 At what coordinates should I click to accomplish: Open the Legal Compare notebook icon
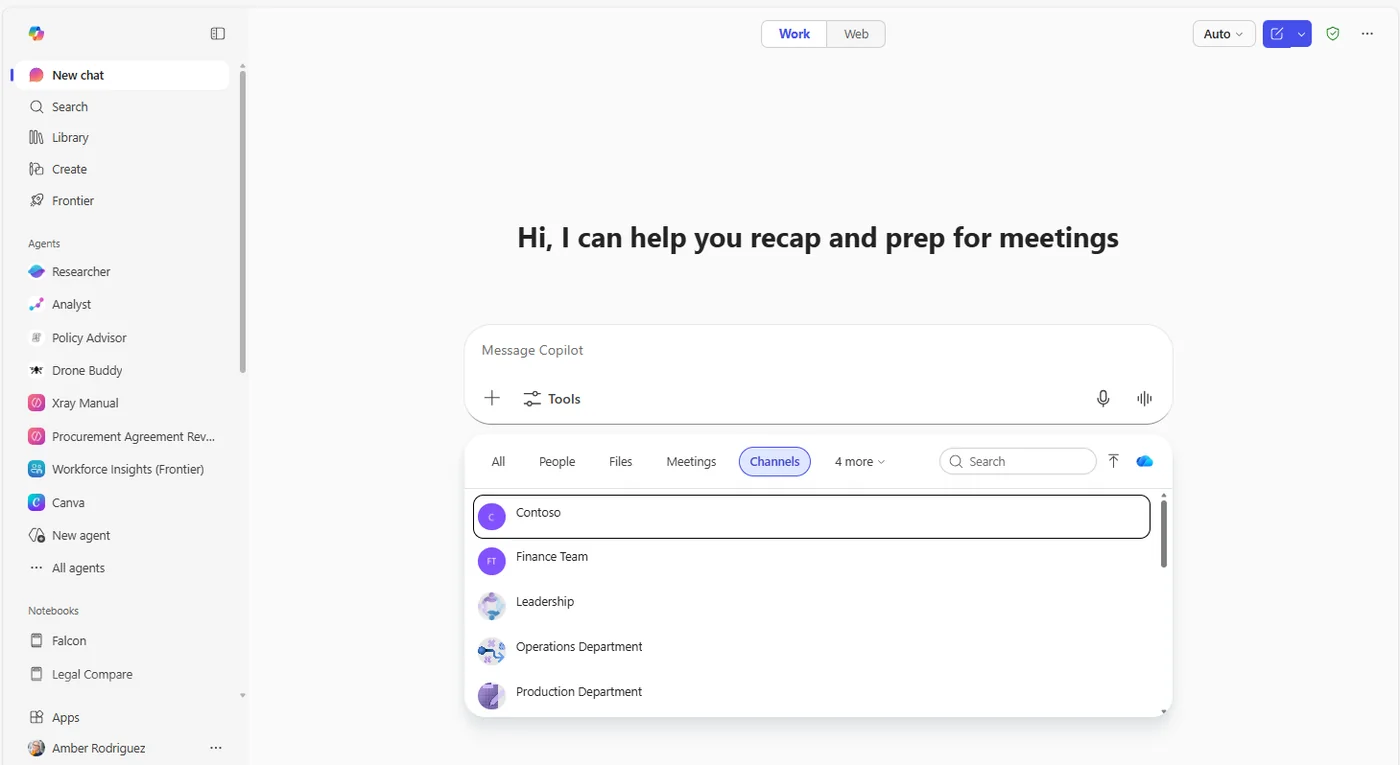37,674
